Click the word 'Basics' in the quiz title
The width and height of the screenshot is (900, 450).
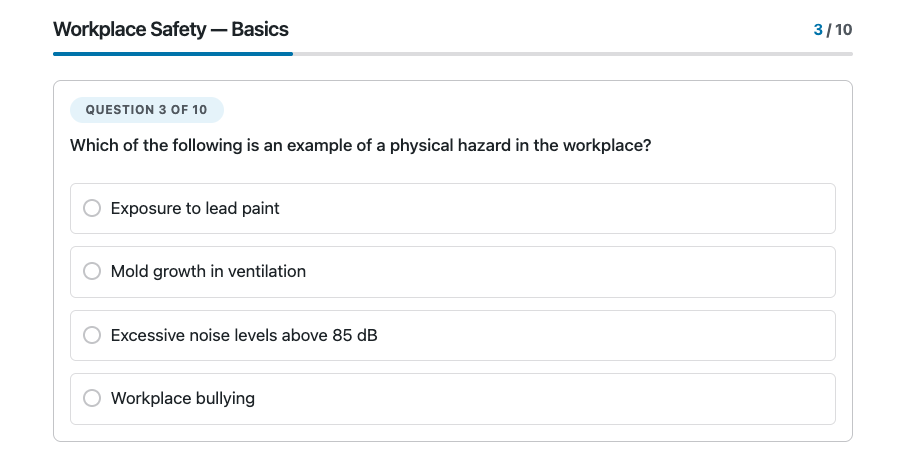[x=260, y=29]
